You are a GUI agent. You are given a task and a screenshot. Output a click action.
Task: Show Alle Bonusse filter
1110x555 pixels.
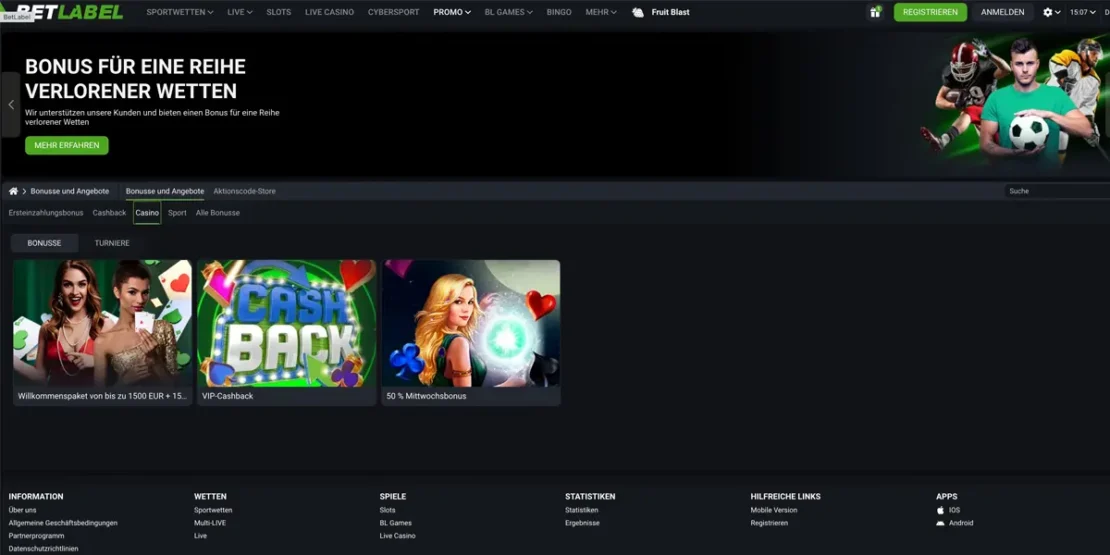click(x=217, y=212)
